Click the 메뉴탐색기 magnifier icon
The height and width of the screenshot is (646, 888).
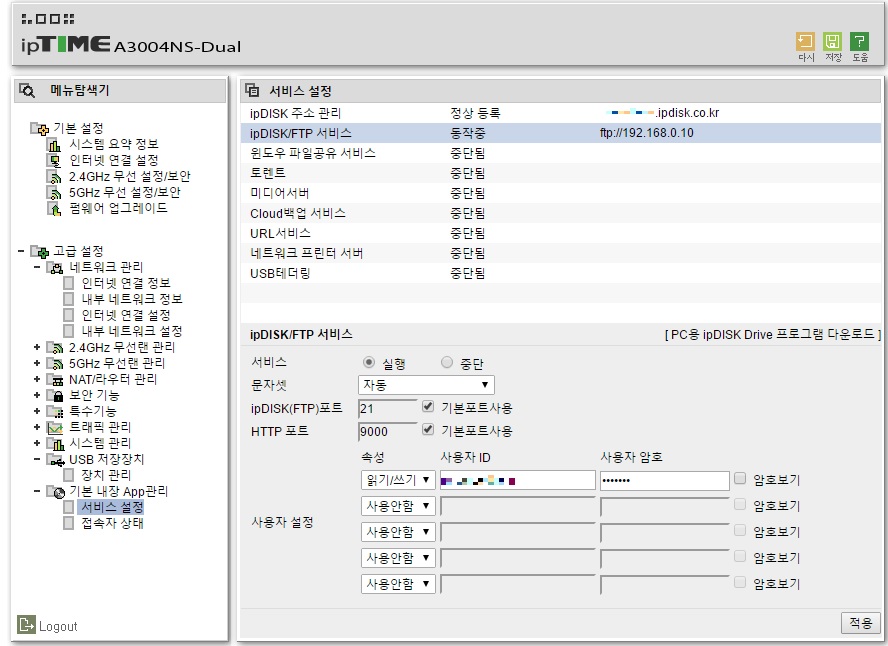pyautogui.click(x=27, y=90)
